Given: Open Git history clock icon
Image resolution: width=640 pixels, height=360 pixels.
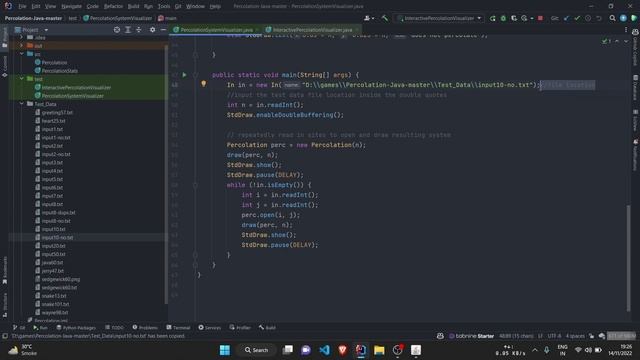Looking at the screenshot, I should coord(588,18).
